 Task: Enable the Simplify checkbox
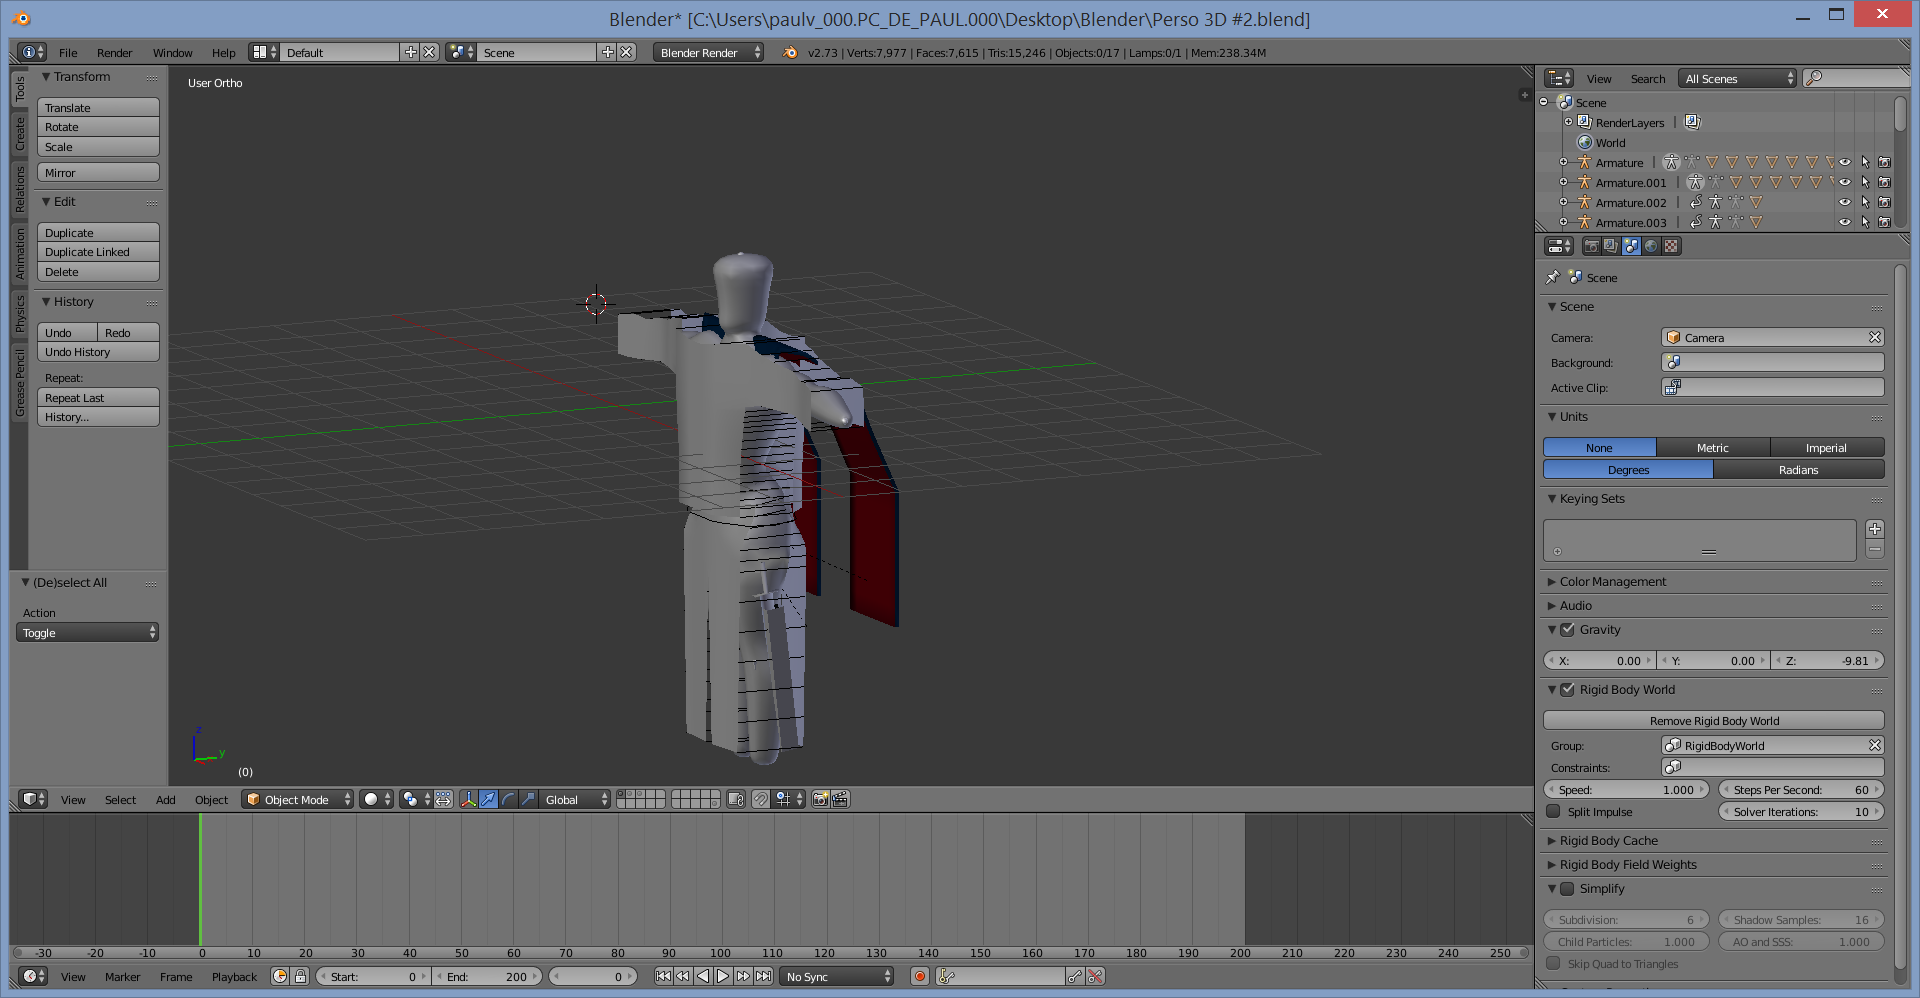click(1567, 889)
